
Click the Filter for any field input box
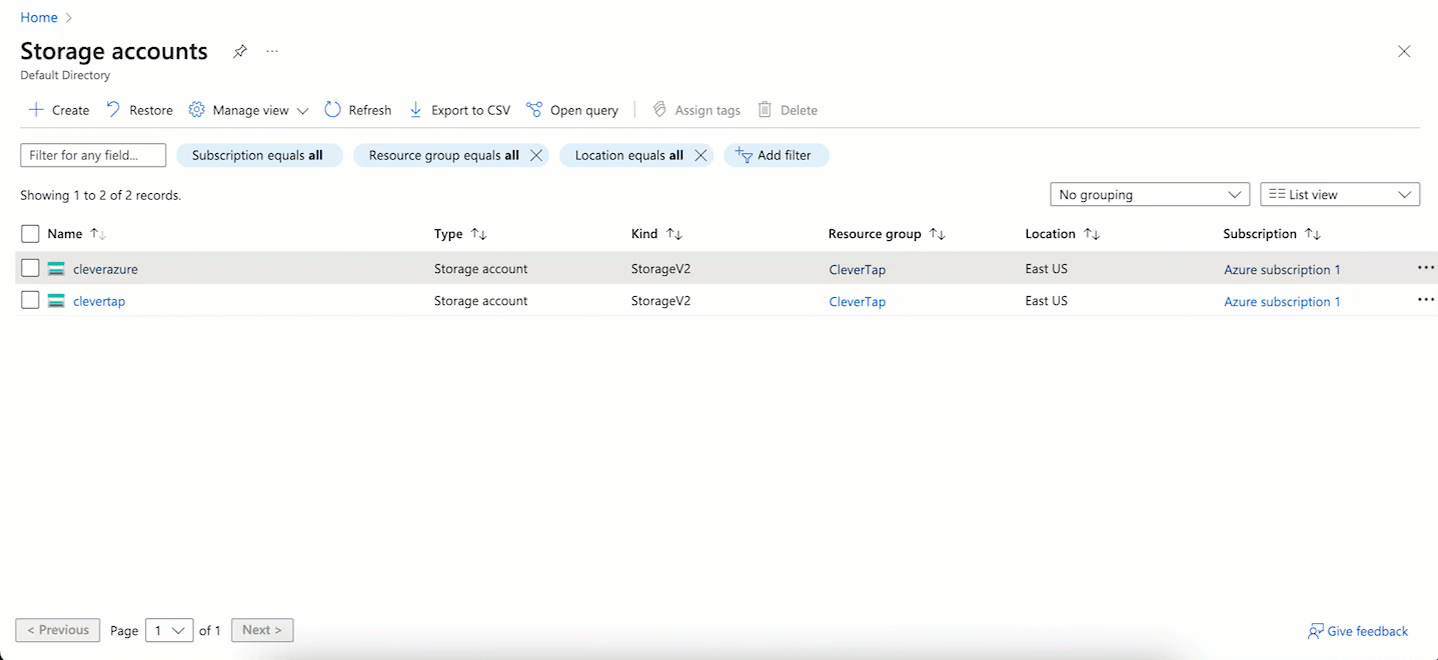92,155
